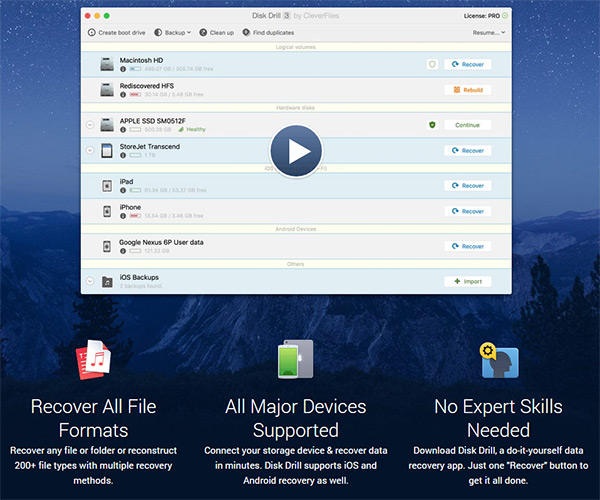600x500 pixels.
Task: Open the Resume... dropdown
Action: click(x=489, y=33)
